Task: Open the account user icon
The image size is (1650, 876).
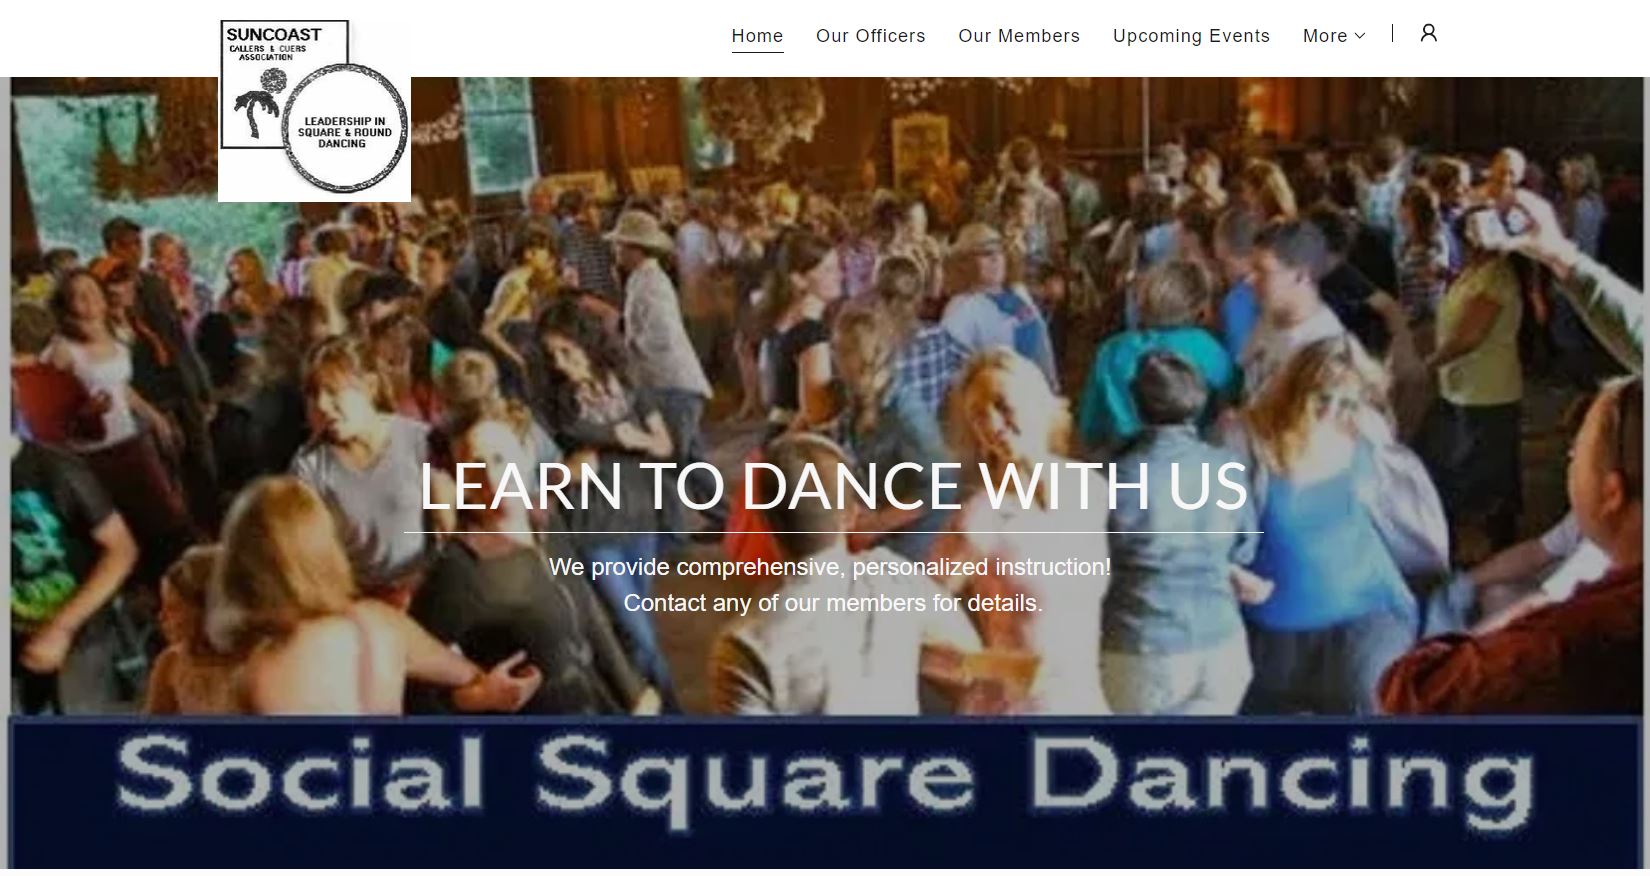Action: point(1428,34)
